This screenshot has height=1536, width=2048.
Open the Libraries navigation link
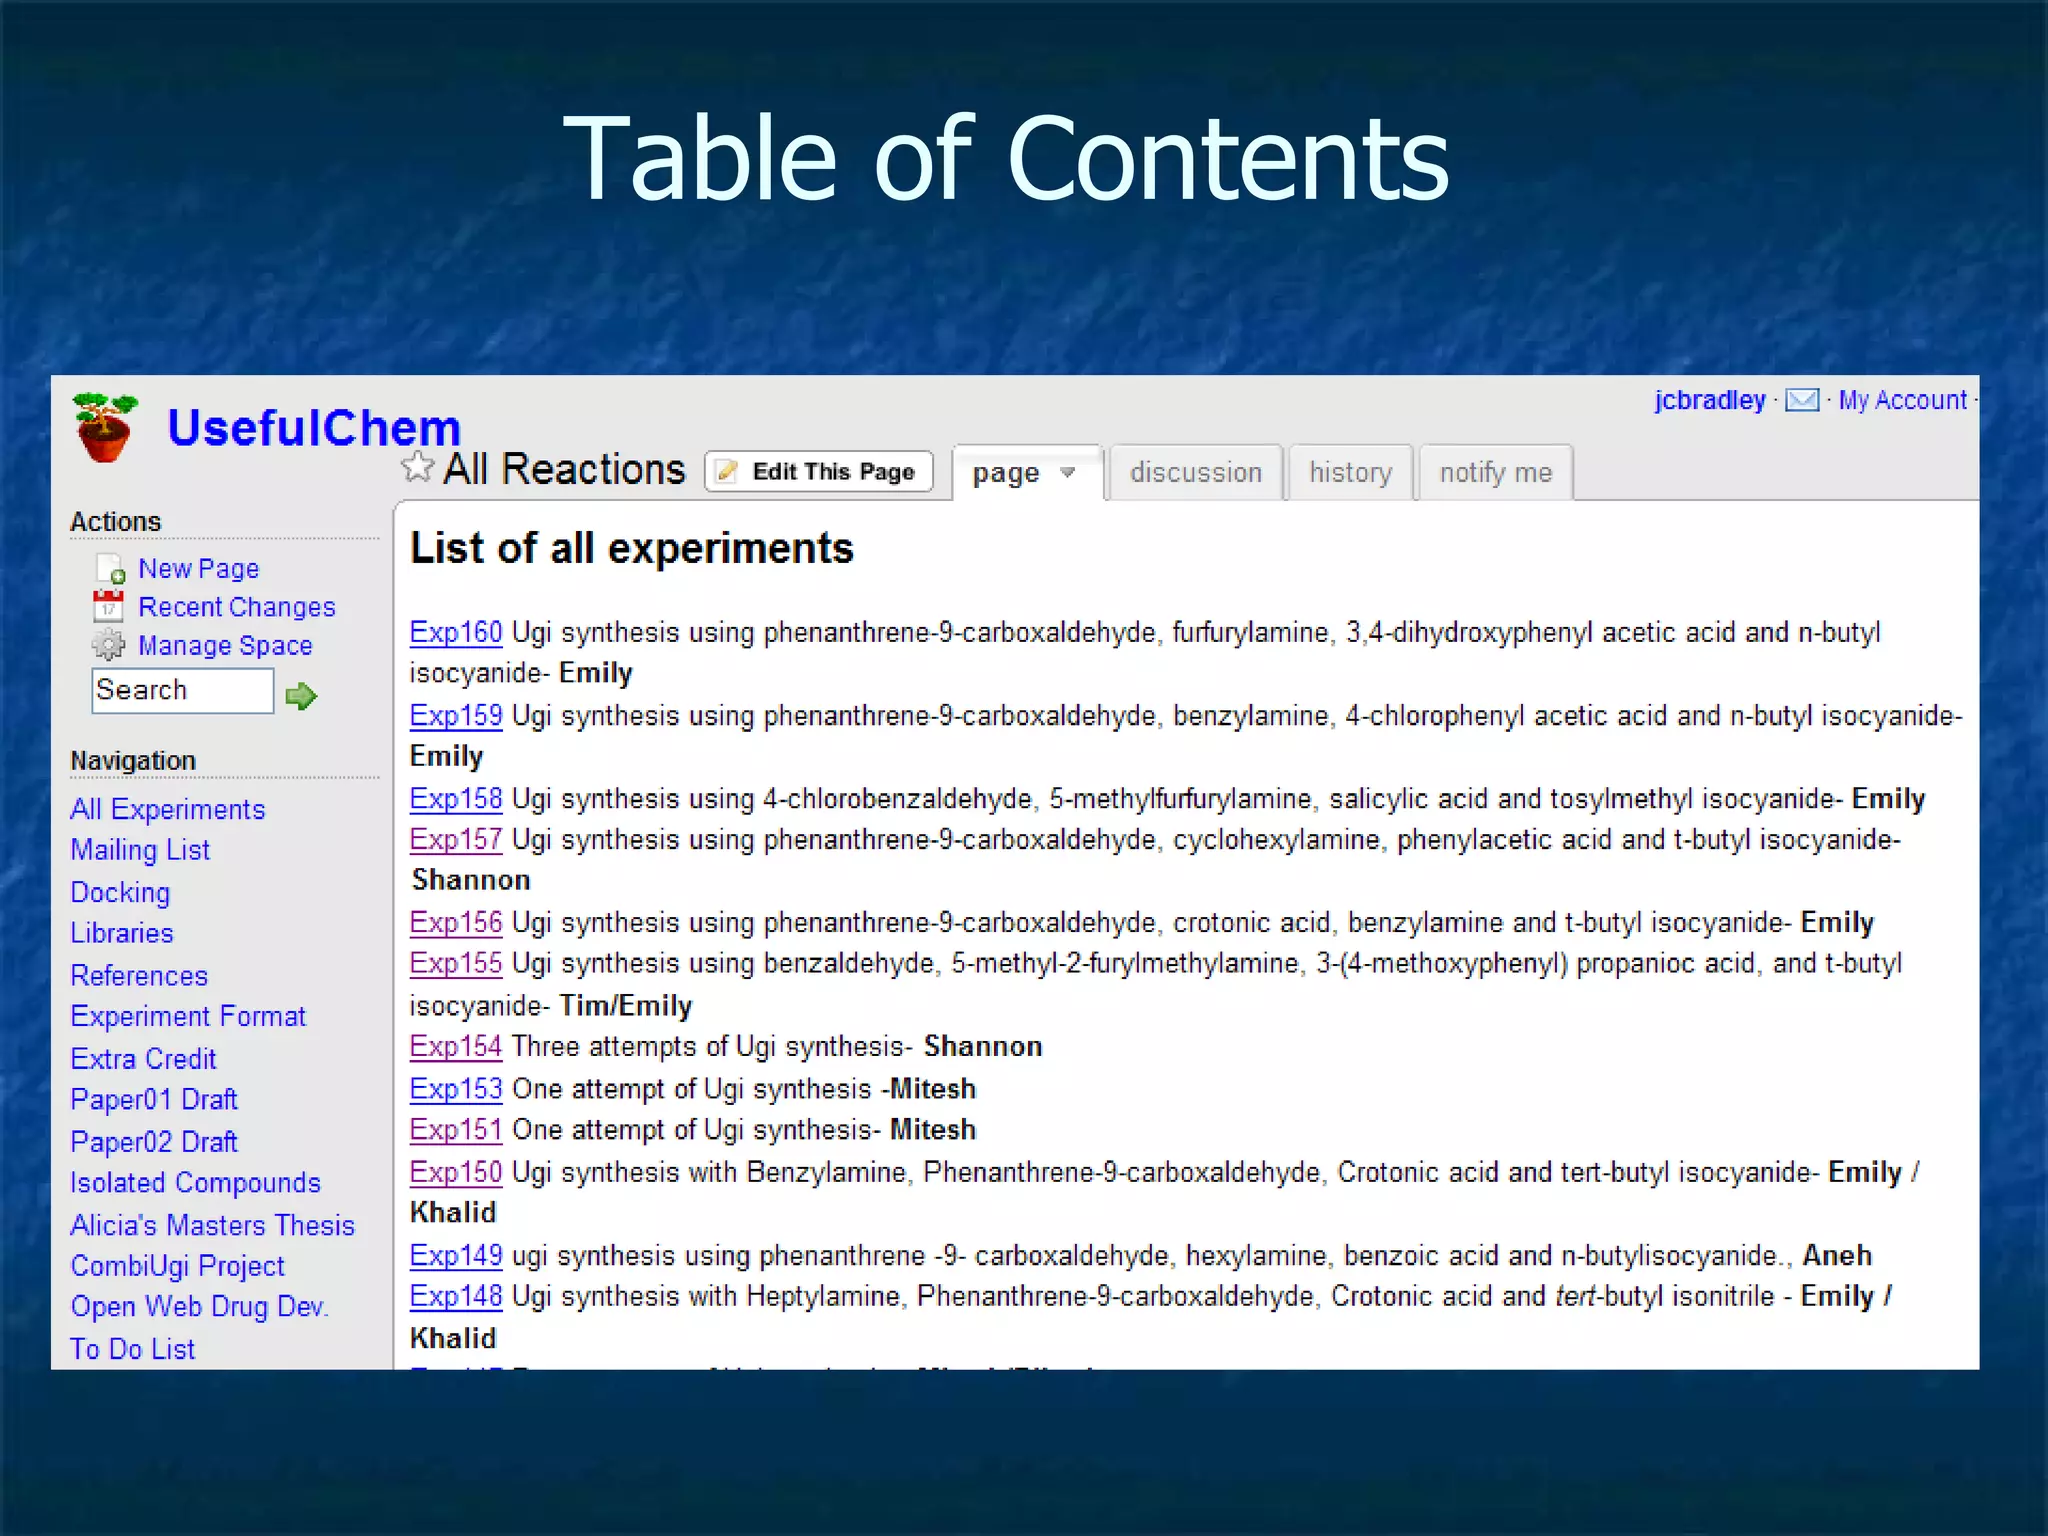tap(122, 933)
